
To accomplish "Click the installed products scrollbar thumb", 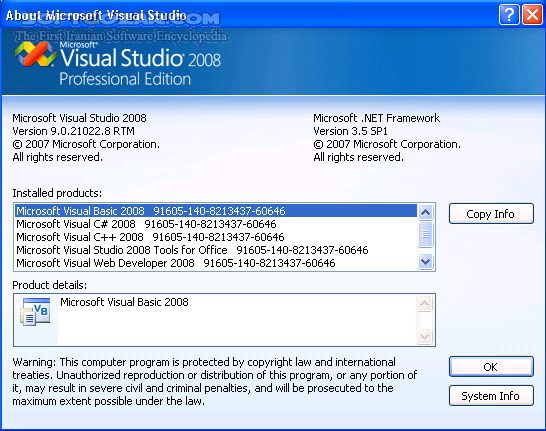I will 426,234.
